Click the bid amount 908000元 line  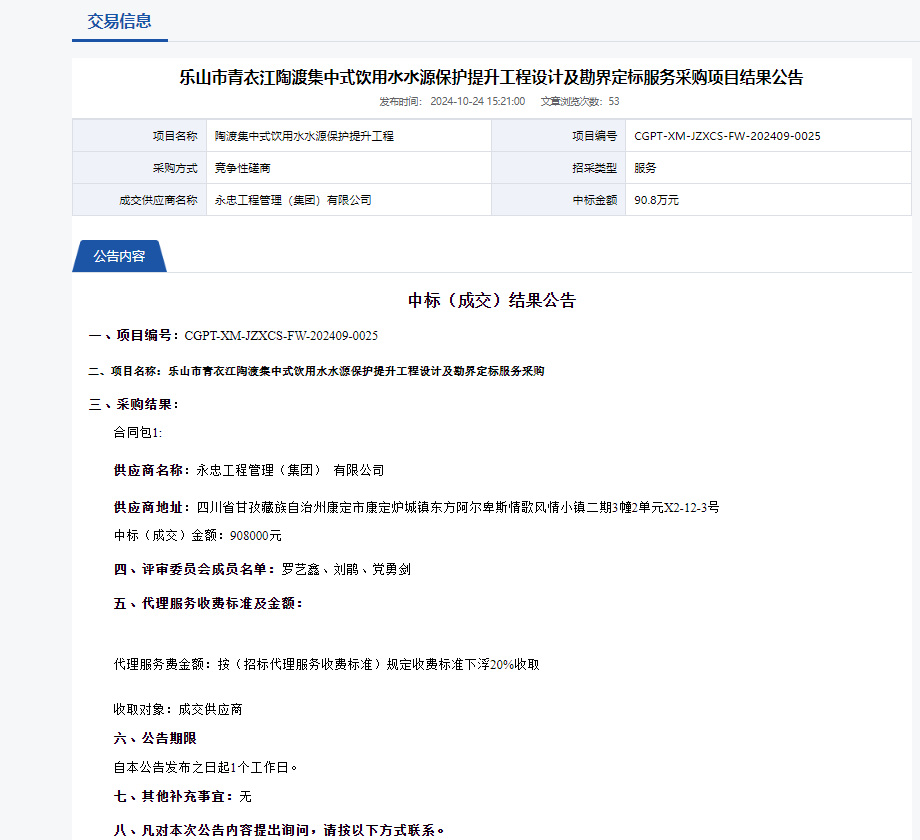(198, 536)
